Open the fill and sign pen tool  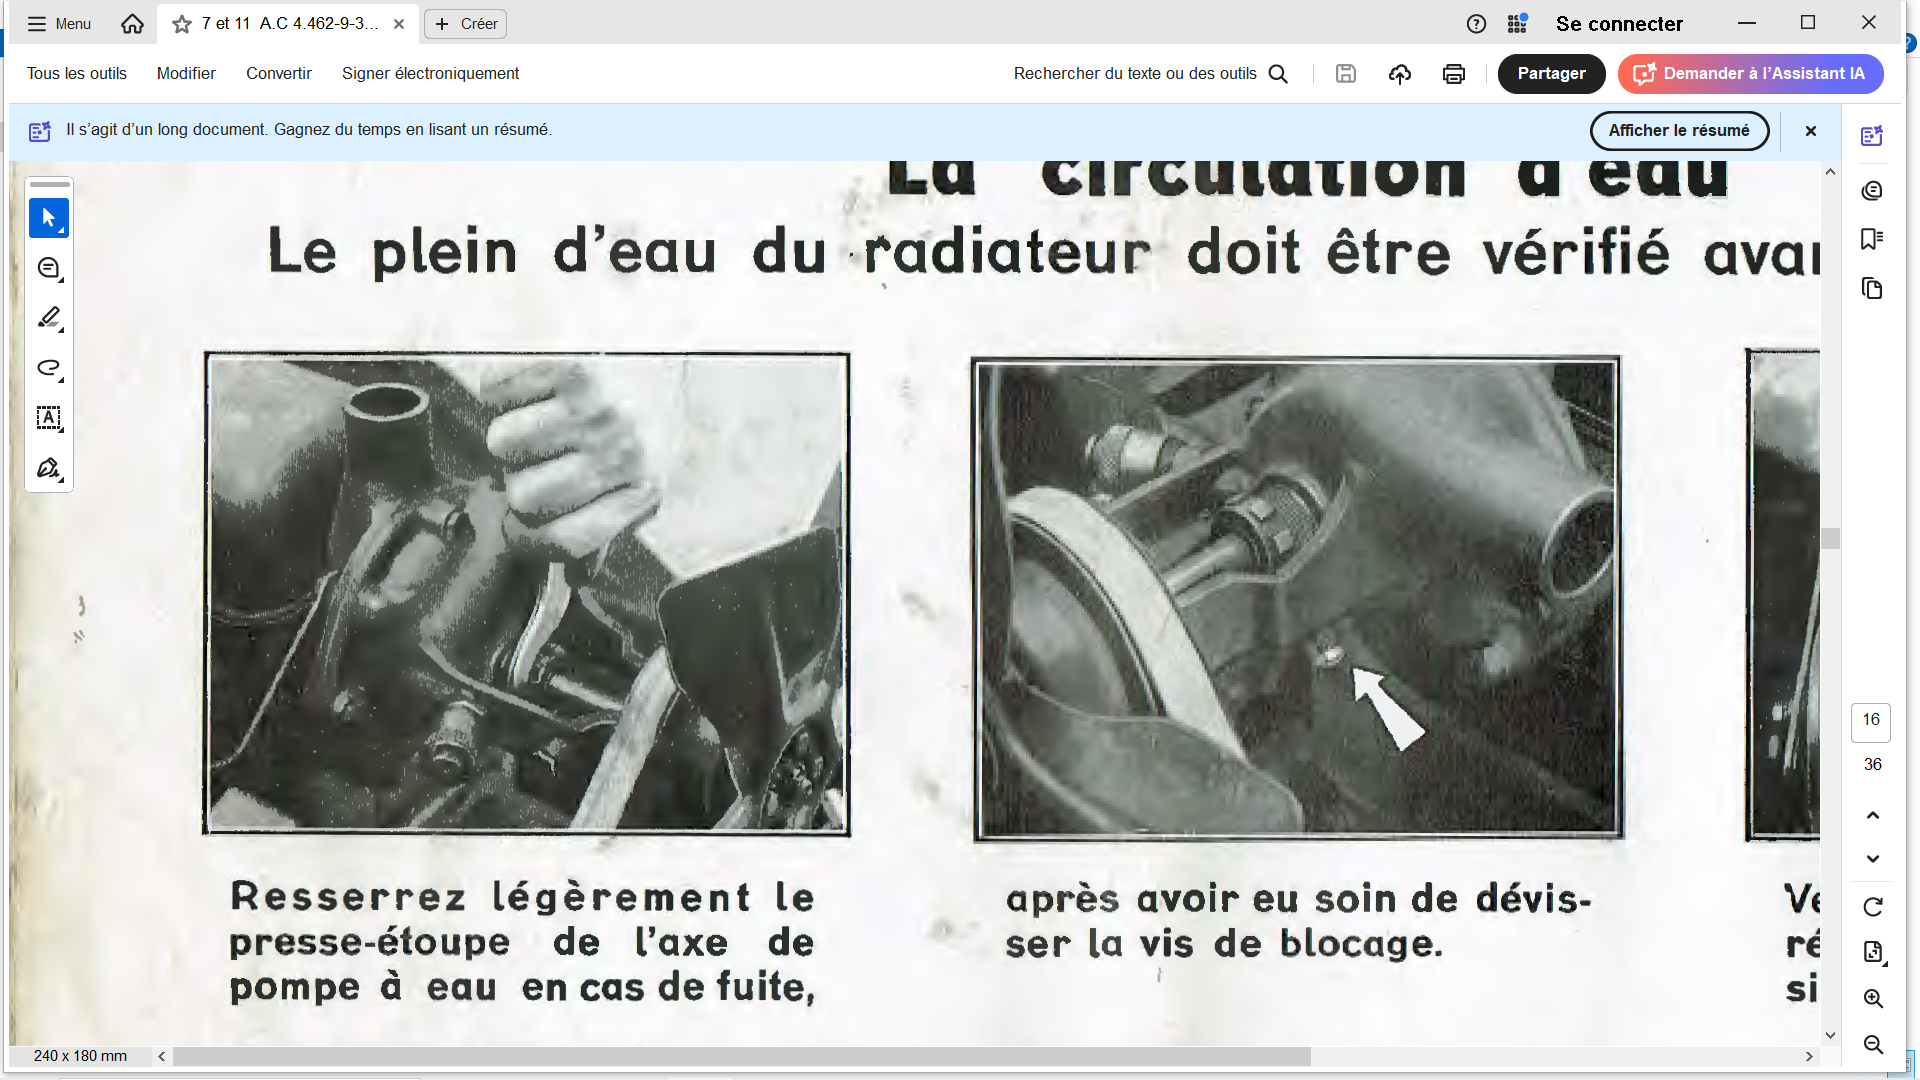[x=48, y=468]
